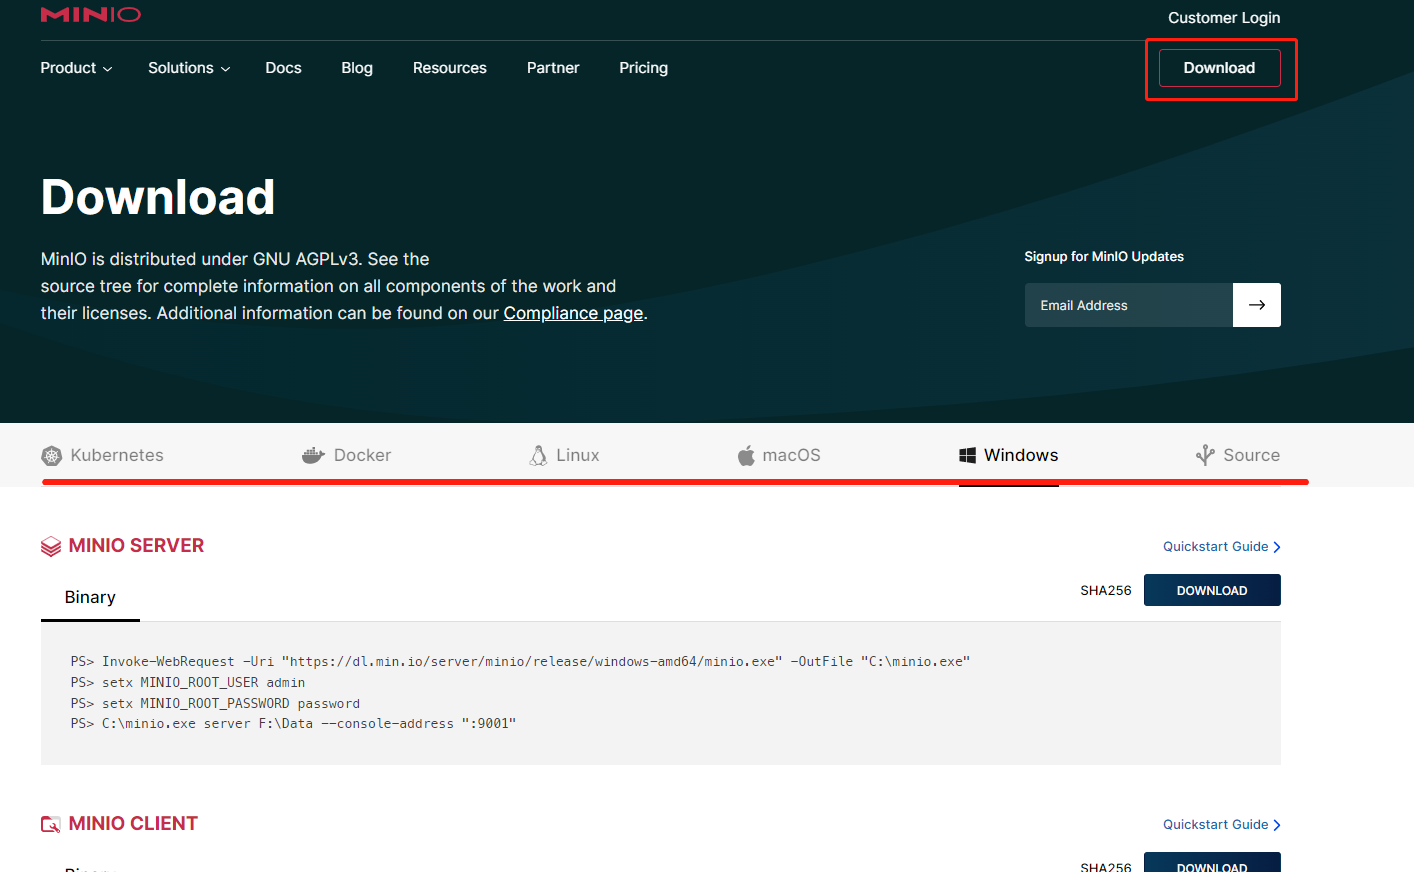This screenshot has height=872, width=1414.
Task: Click the Windows logo icon
Action: pyautogui.click(x=967, y=456)
